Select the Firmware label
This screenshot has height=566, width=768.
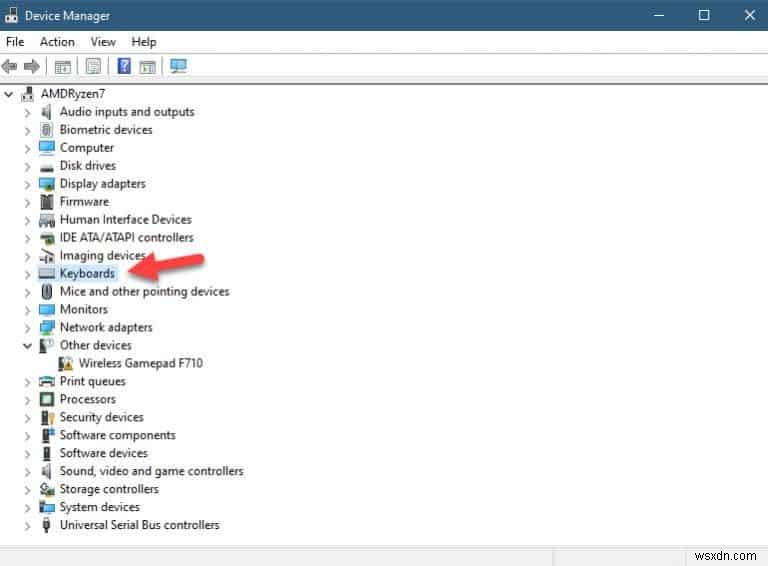tap(84, 202)
